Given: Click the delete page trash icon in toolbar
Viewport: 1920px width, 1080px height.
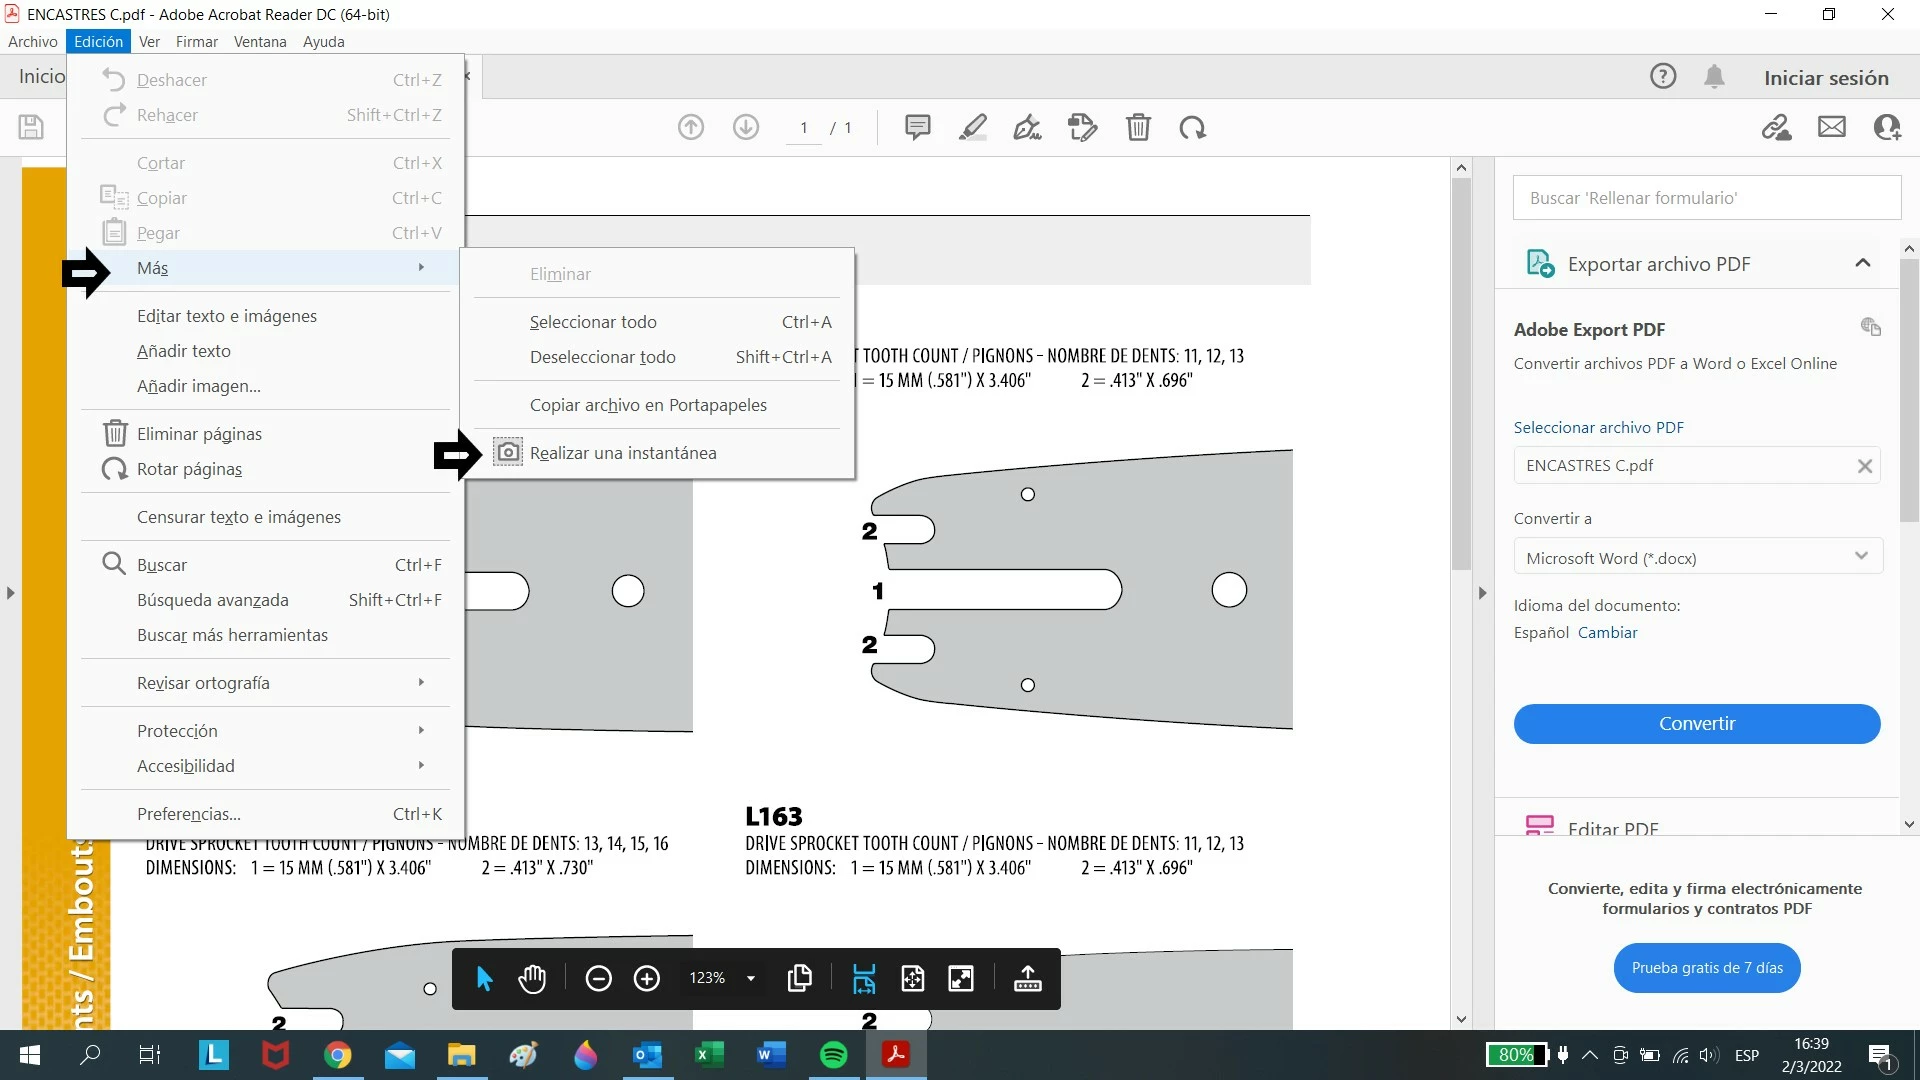Looking at the screenshot, I should tap(1138, 127).
